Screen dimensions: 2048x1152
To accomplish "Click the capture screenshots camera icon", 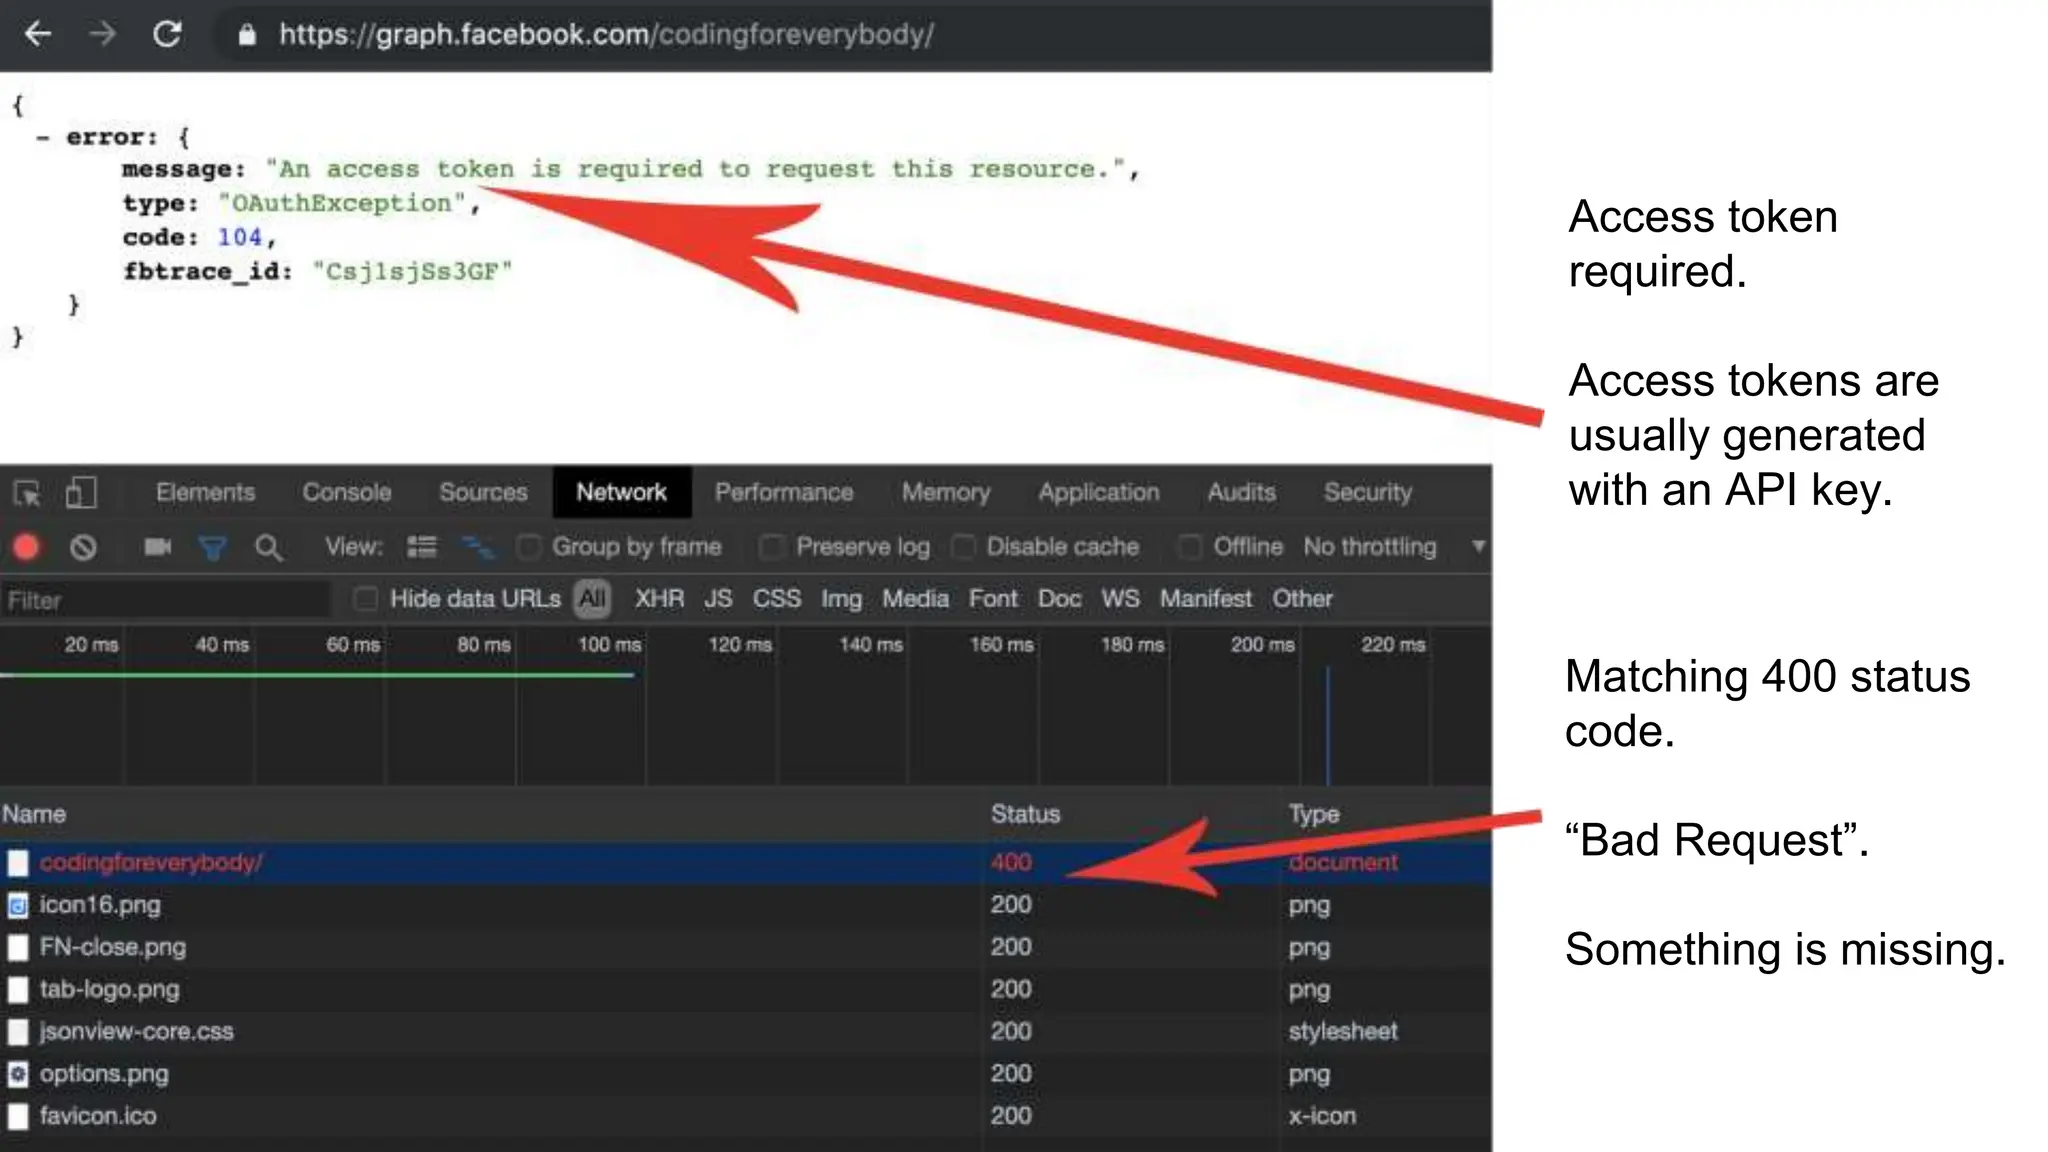I will pos(157,547).
